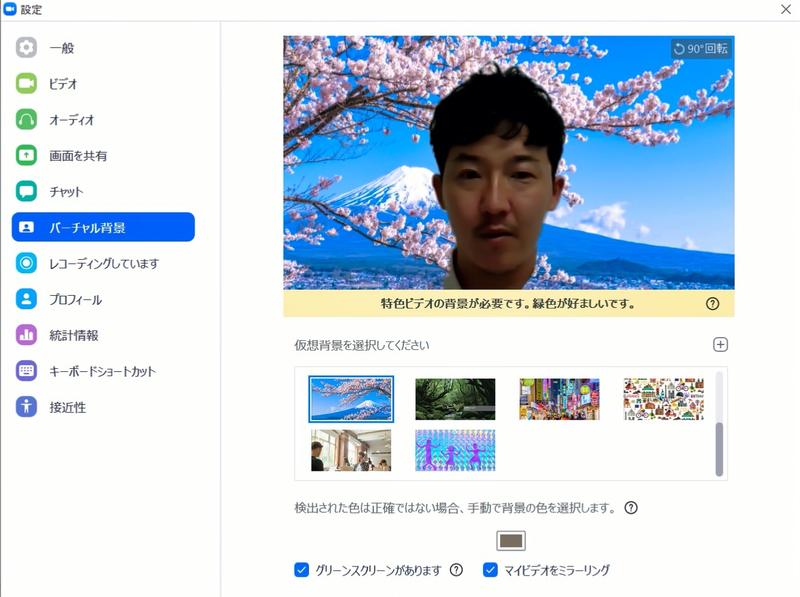Open Video (ビデオ) settings icon
The image size is (800, 597).
coord(27,84)
